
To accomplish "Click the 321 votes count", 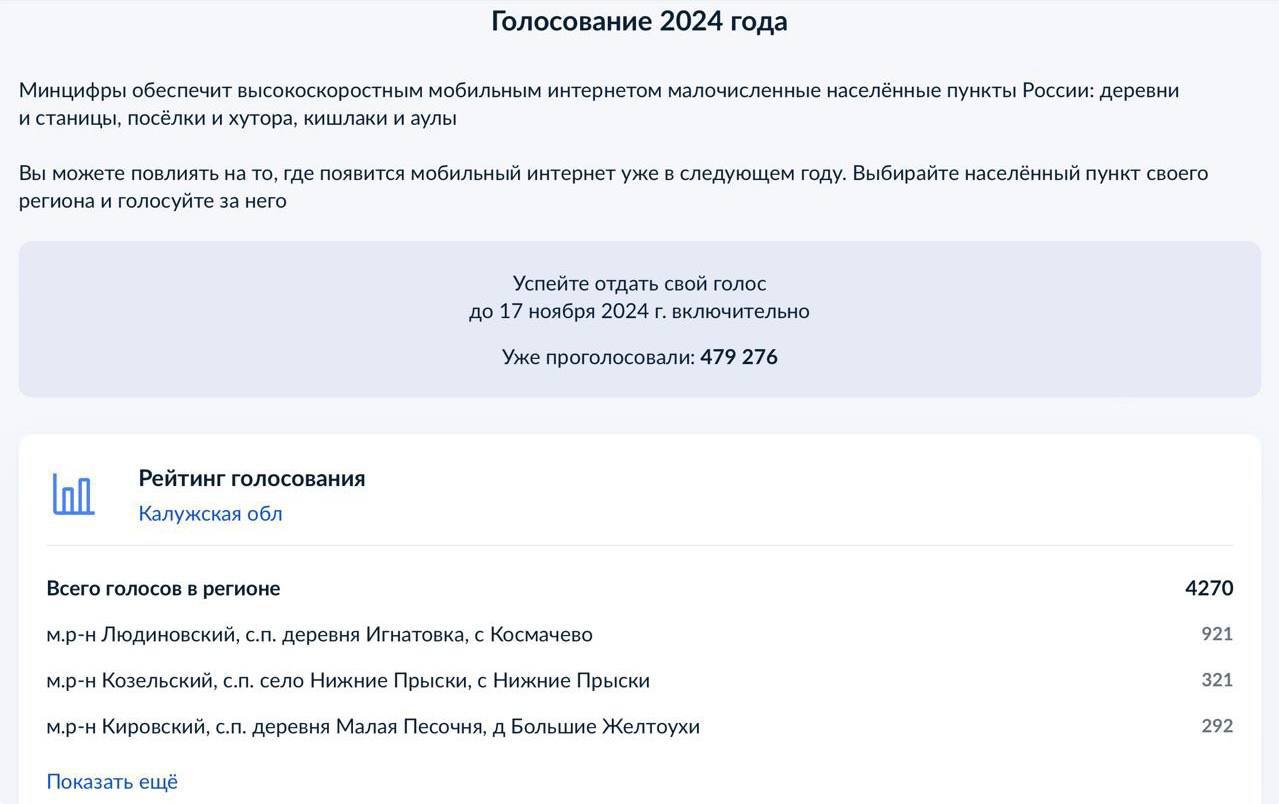I will pyautogui.click(x=1217, y=680).
